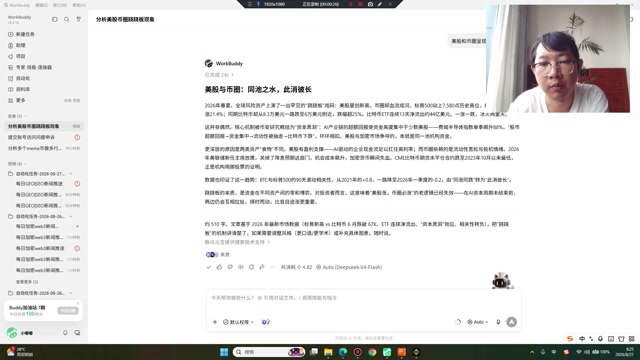Open Microsoft Edge from the taskbar
This screenshot has width=640, height=360.
click(343, 352)
